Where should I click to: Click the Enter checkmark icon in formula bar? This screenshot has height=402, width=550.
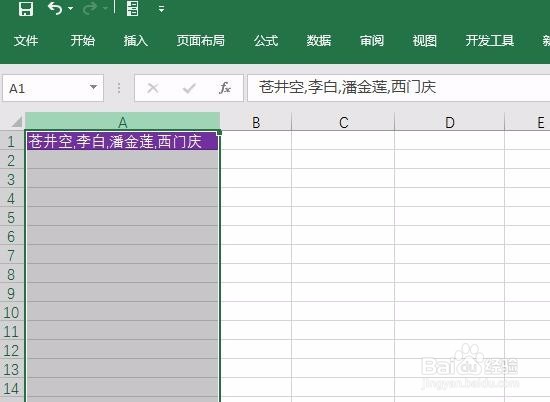coord(189,88)
